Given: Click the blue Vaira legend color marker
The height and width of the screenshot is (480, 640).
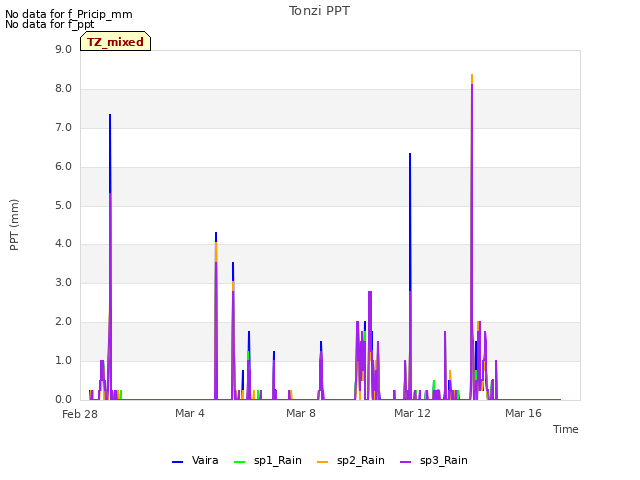Looking at the screenshot, I should pyautogui.click(x=178, y=462).
